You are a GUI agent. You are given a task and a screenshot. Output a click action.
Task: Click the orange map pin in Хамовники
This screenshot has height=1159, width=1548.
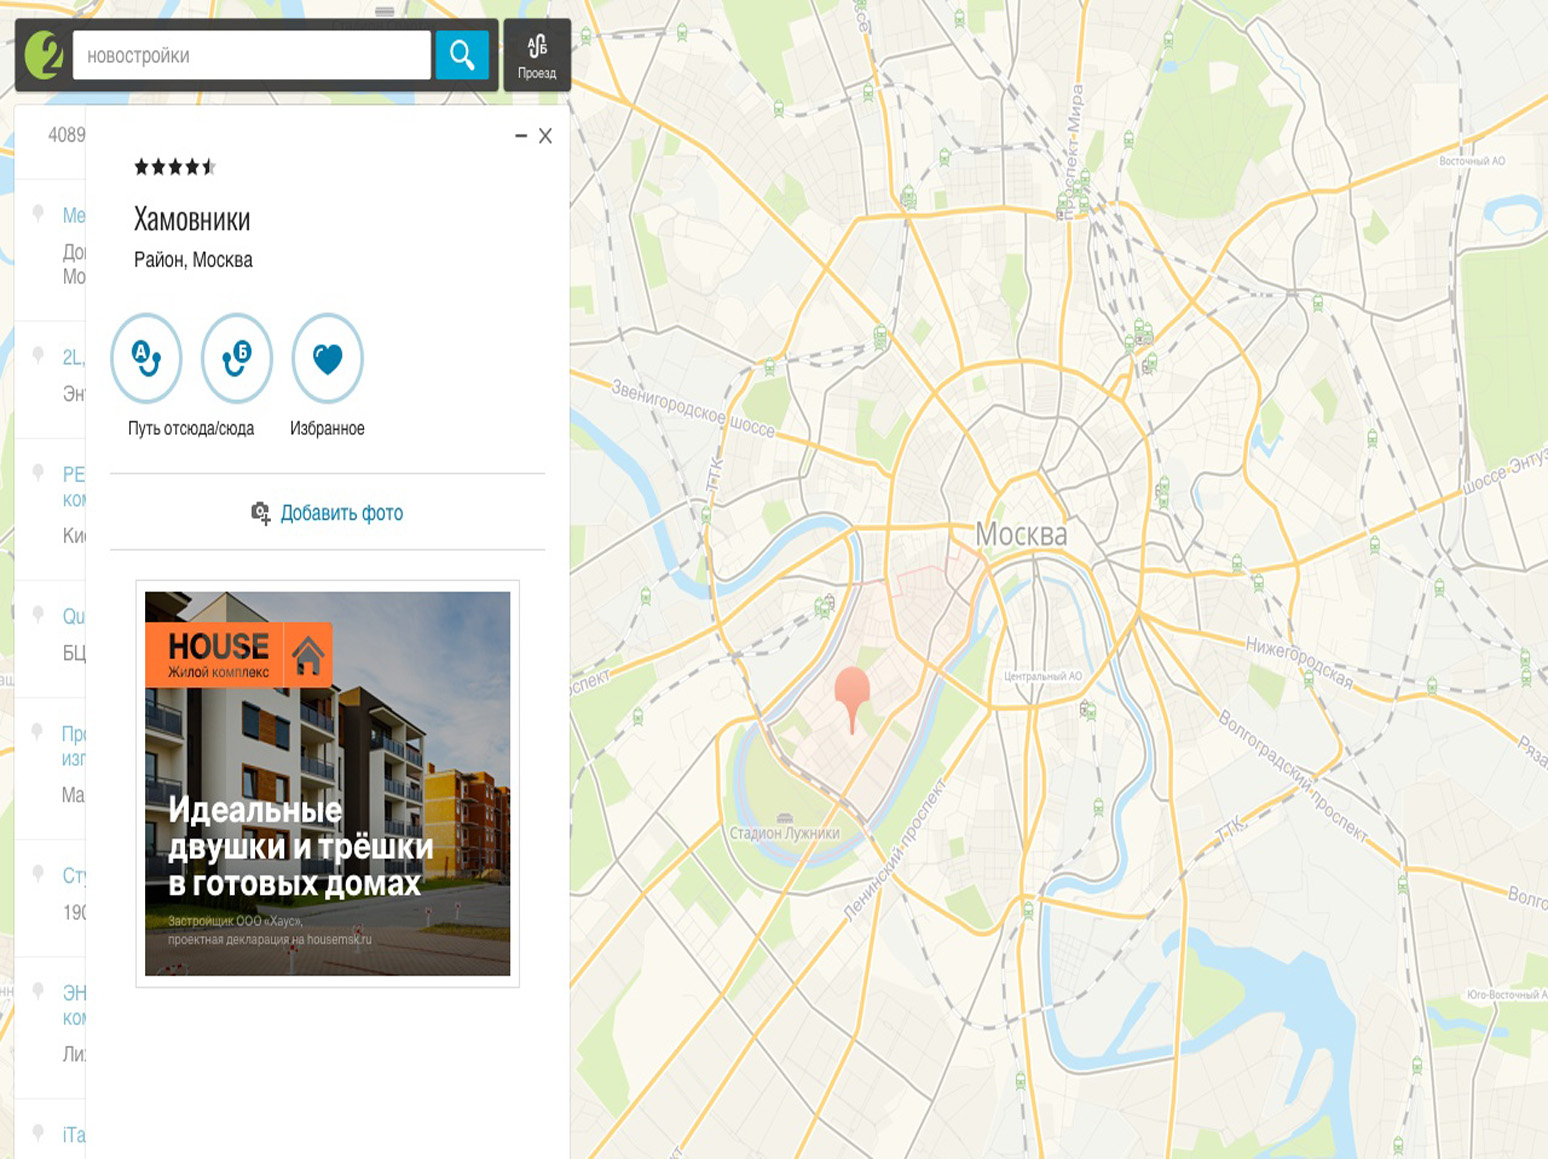tap(852, 692)
